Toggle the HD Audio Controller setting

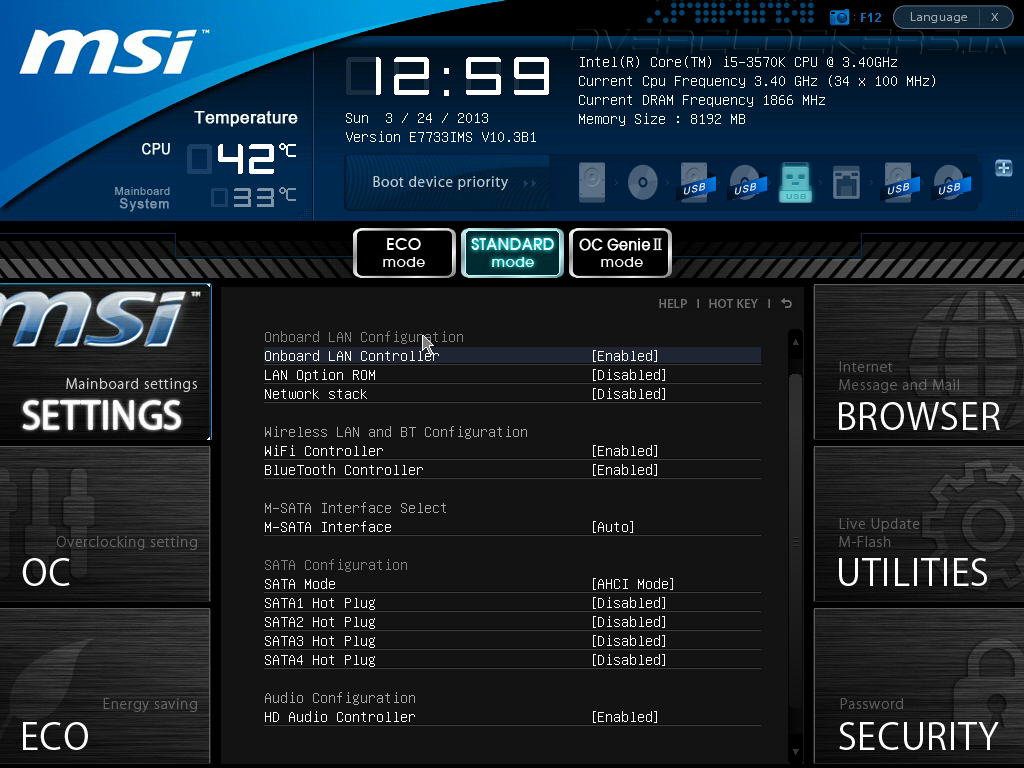[x=512, y=717]
